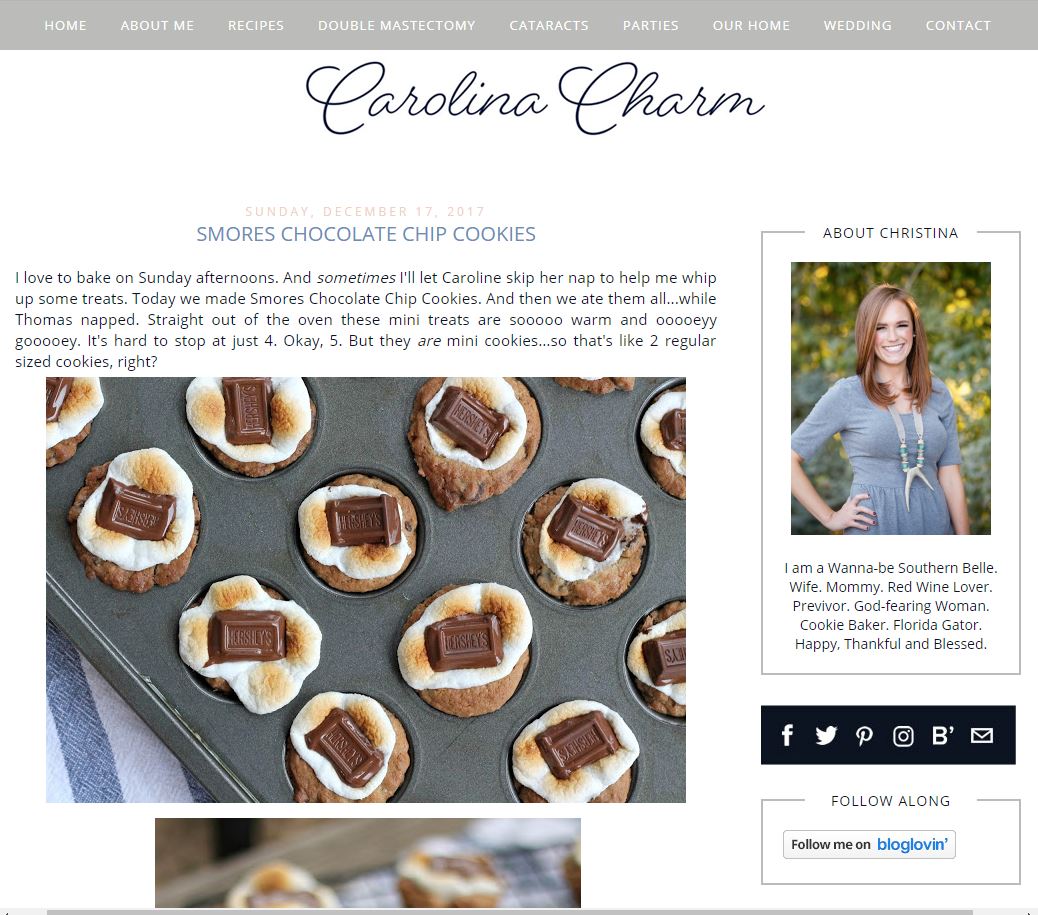Screen dimensions: 1038x915
Task: Open the Smores Chocolate Chip Cookies post title
Action: pos(366,234)
